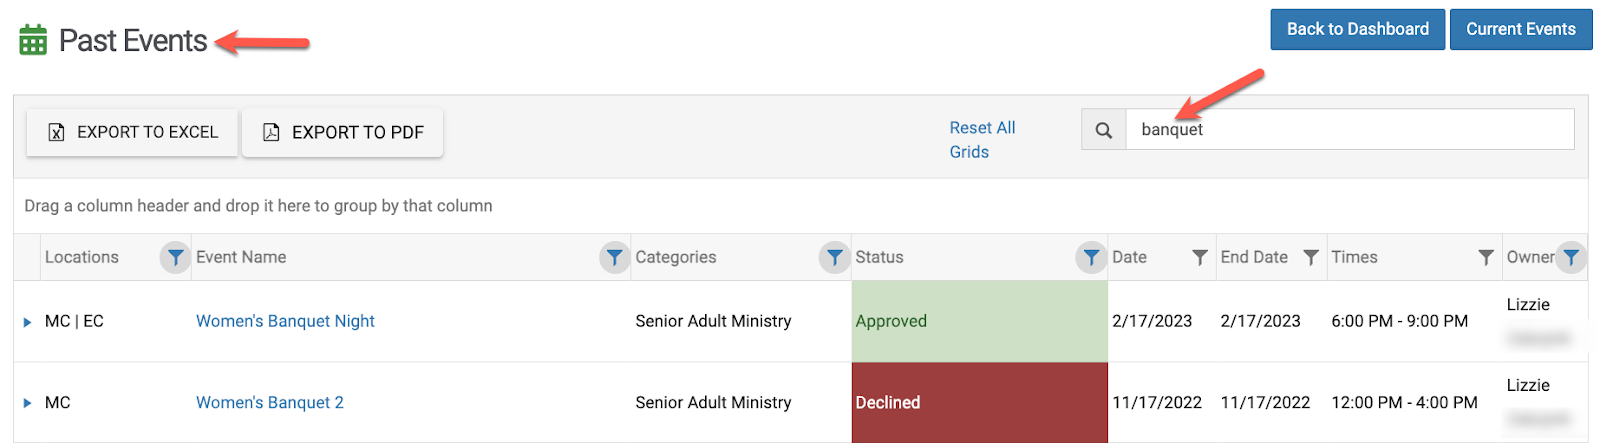Click the Times column filter icon

point(1486,257)
